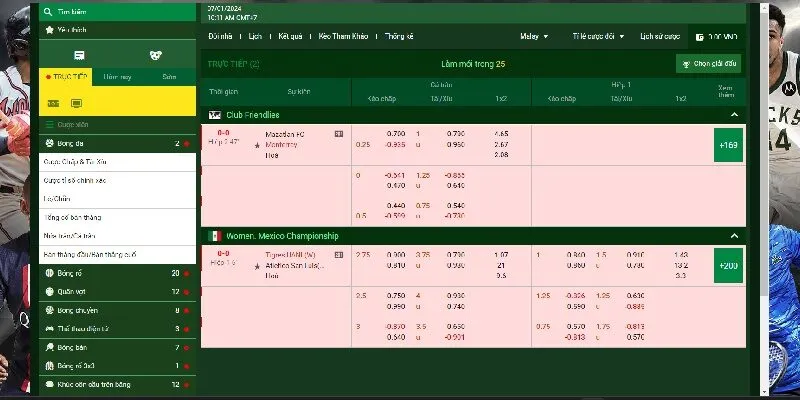Click the +169 more markets button

pos(726,143)
